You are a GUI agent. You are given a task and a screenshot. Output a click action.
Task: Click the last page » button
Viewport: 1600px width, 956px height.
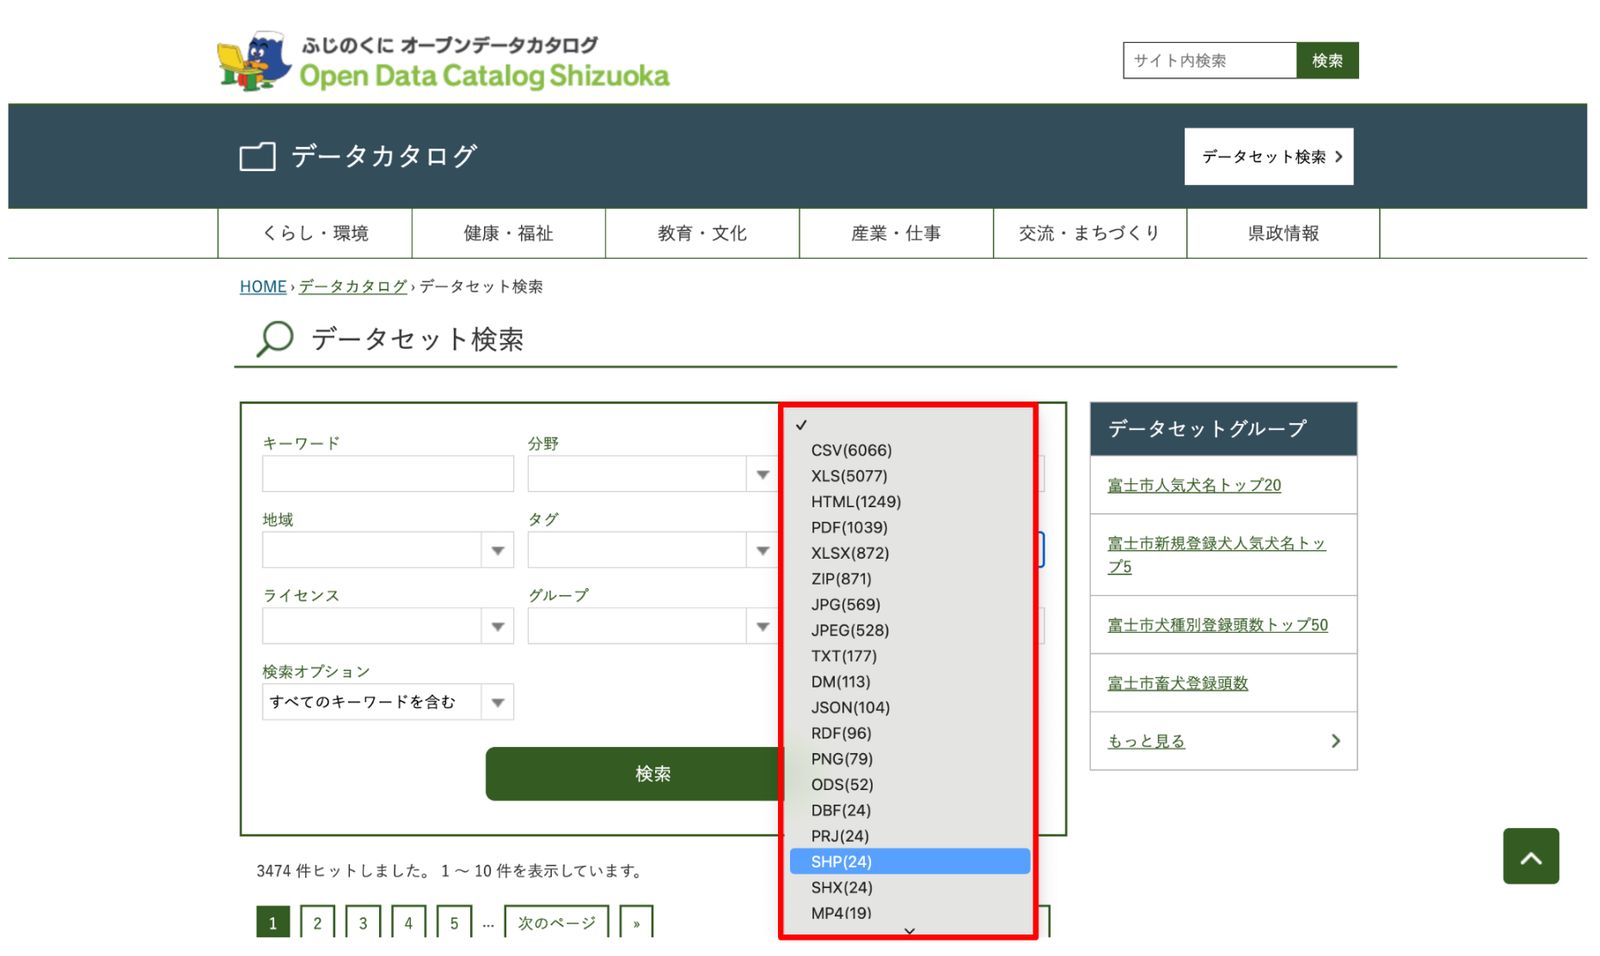636,922
